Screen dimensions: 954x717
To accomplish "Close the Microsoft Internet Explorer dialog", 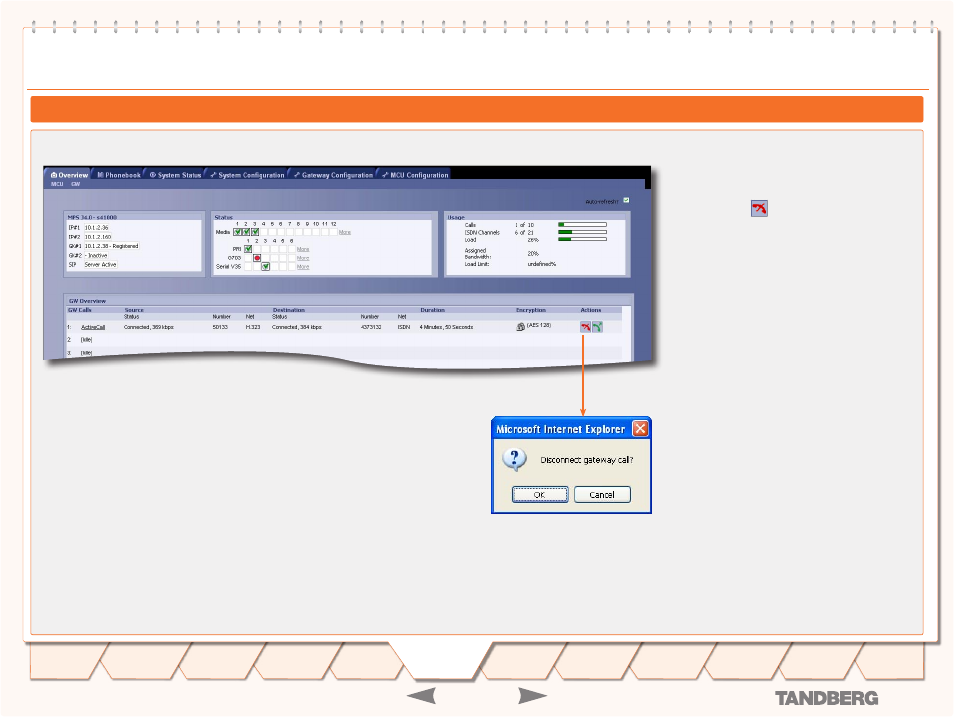I will (x=640, y=429).
